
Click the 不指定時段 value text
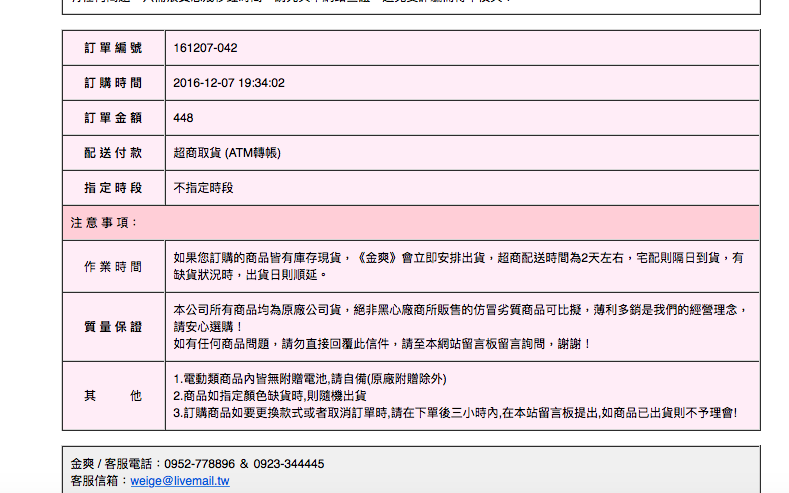pos(203,187)
